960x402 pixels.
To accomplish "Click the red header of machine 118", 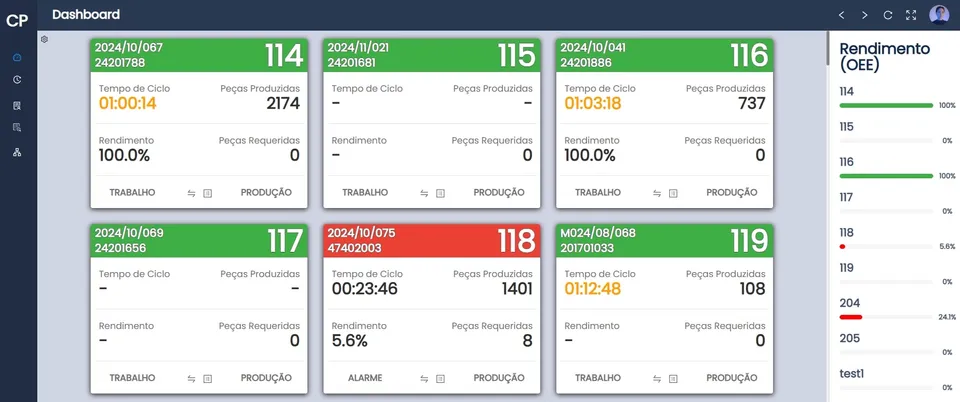I will pos(432,240).
